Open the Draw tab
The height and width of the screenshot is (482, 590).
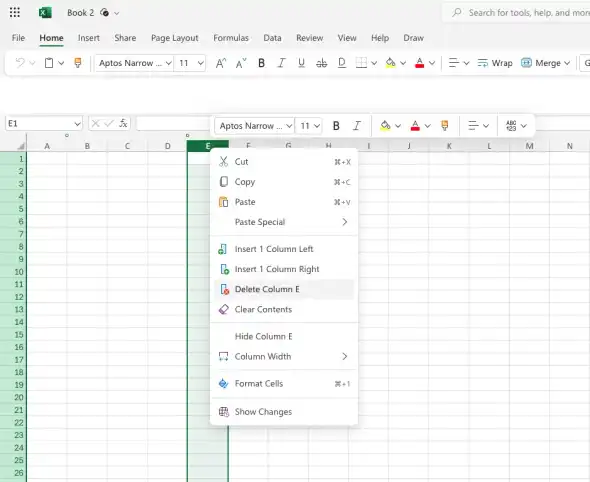414,38
